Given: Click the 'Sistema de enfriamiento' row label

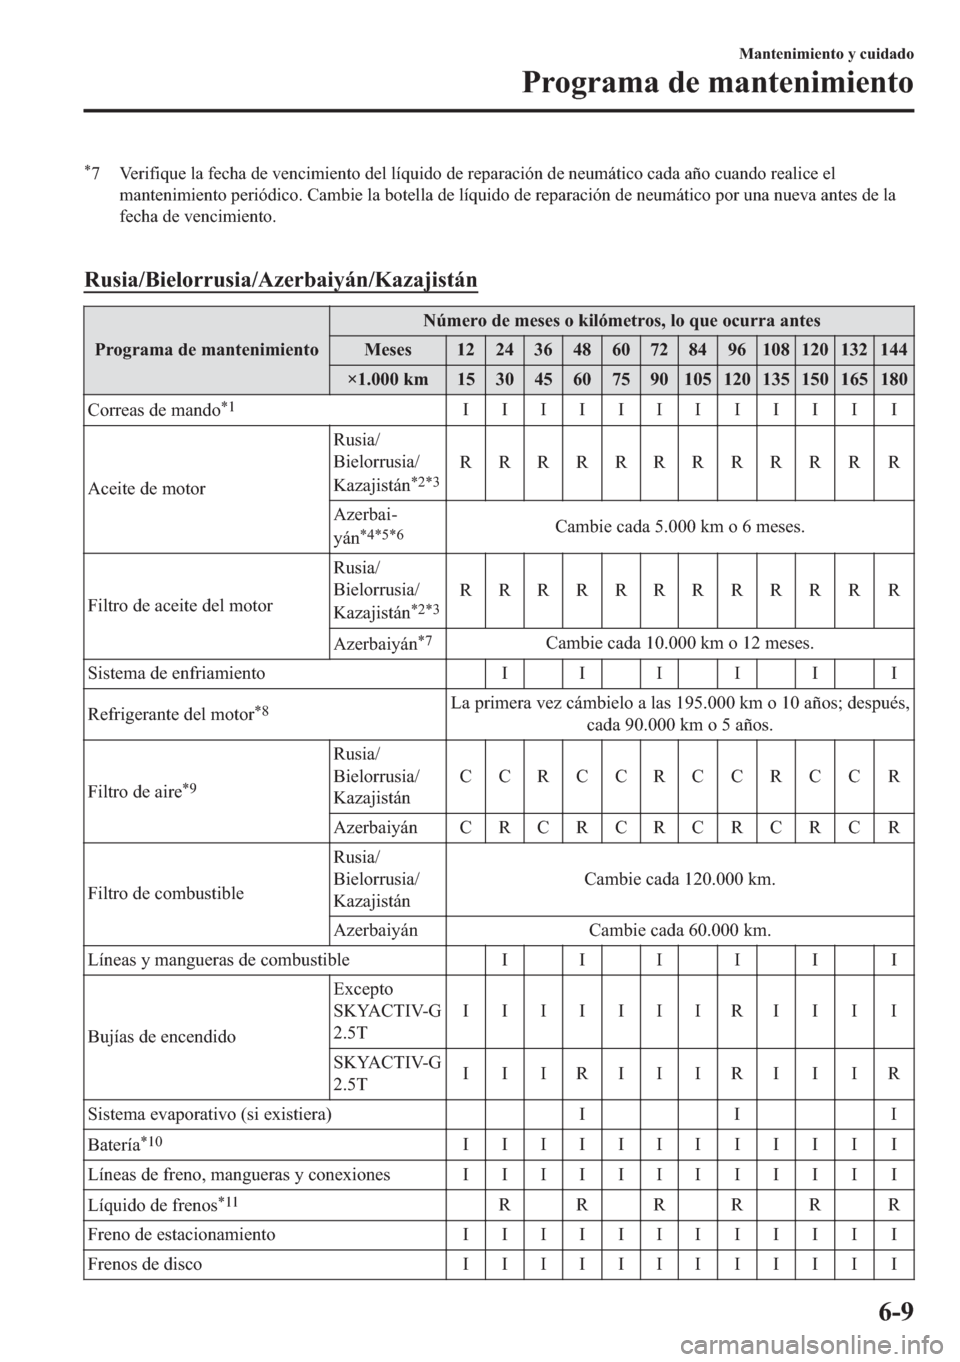Looking at the screenshot, I should [x=177, y=673].
